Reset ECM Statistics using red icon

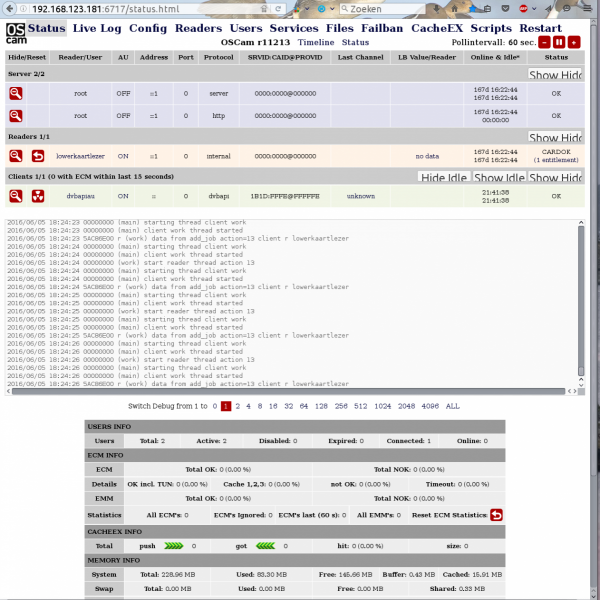[x=496, y=514]
